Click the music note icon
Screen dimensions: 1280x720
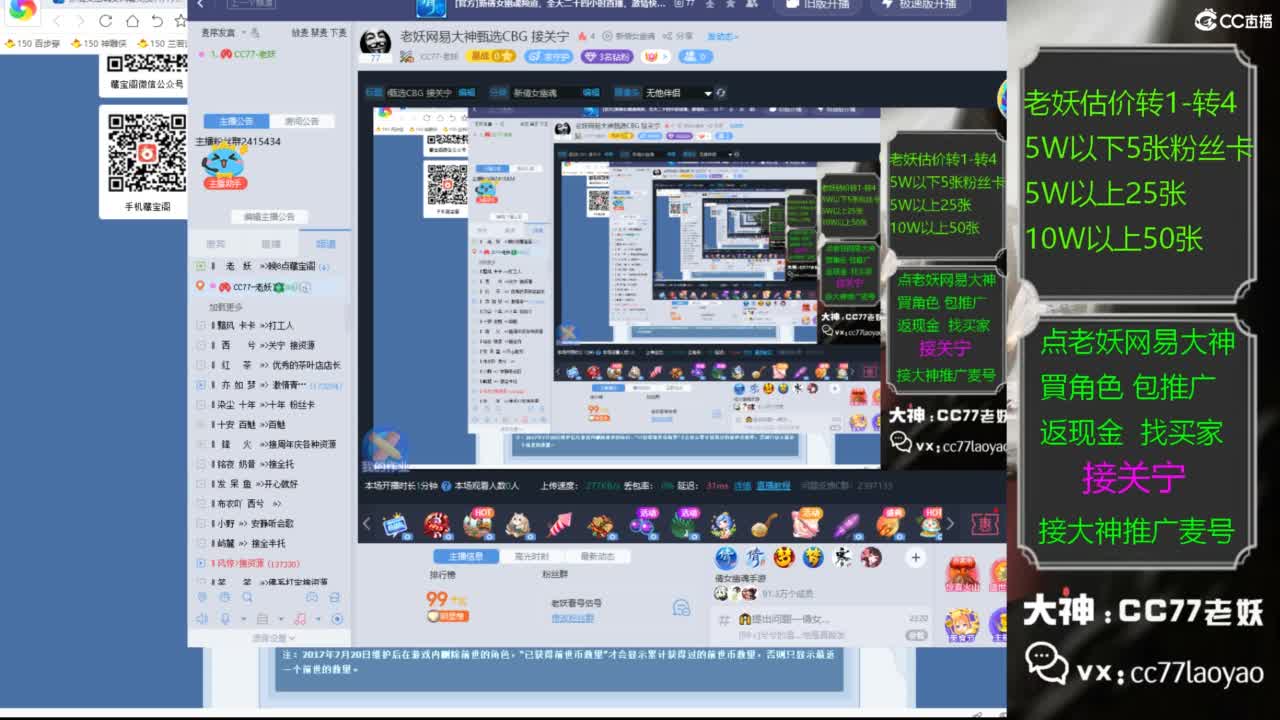coord(299,619)
